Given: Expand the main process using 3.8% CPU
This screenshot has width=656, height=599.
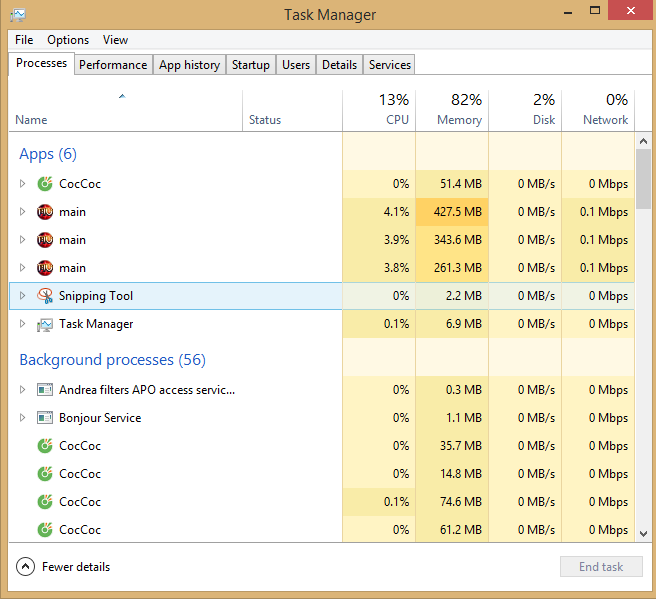Looking at the screenshot, I should click(23, 268).
